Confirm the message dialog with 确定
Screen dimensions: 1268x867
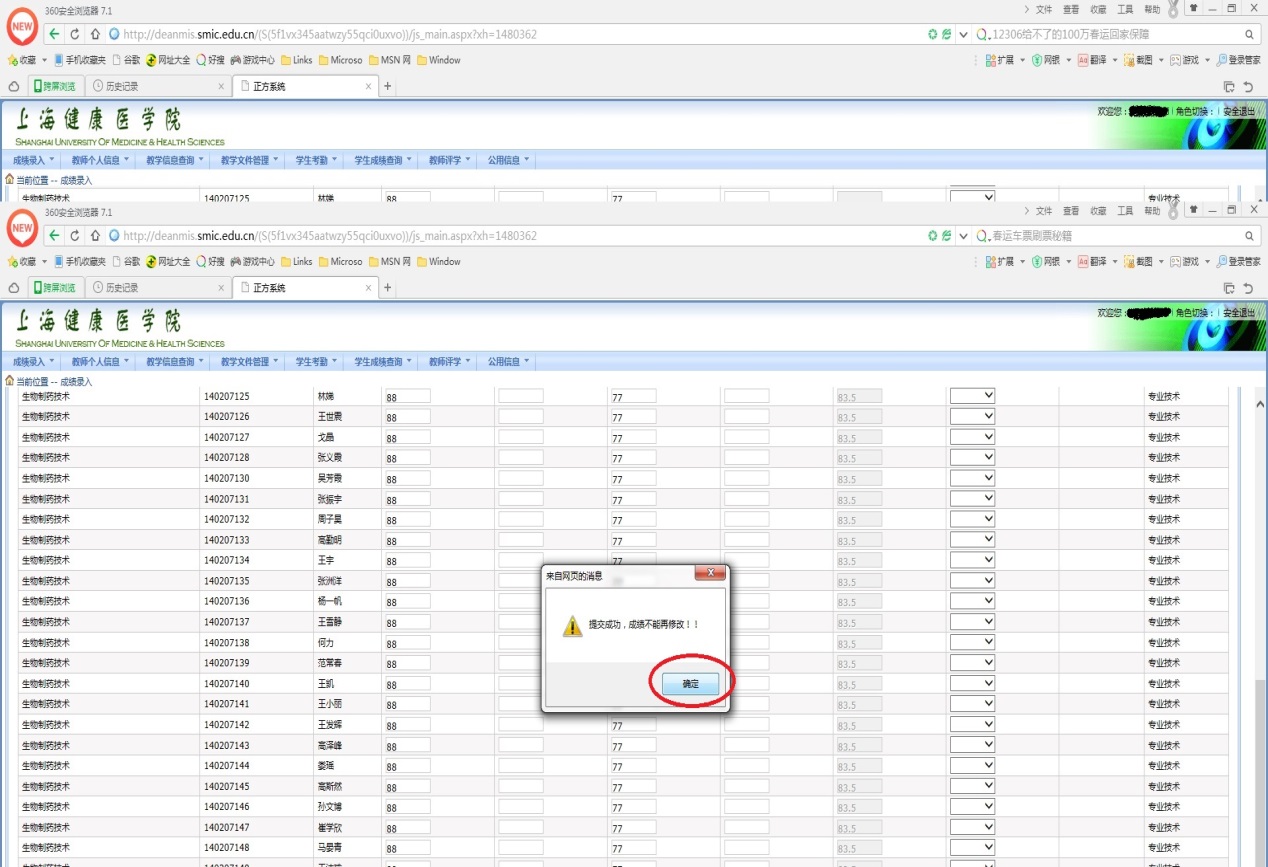pyautogui.click(x=691, y=684)
